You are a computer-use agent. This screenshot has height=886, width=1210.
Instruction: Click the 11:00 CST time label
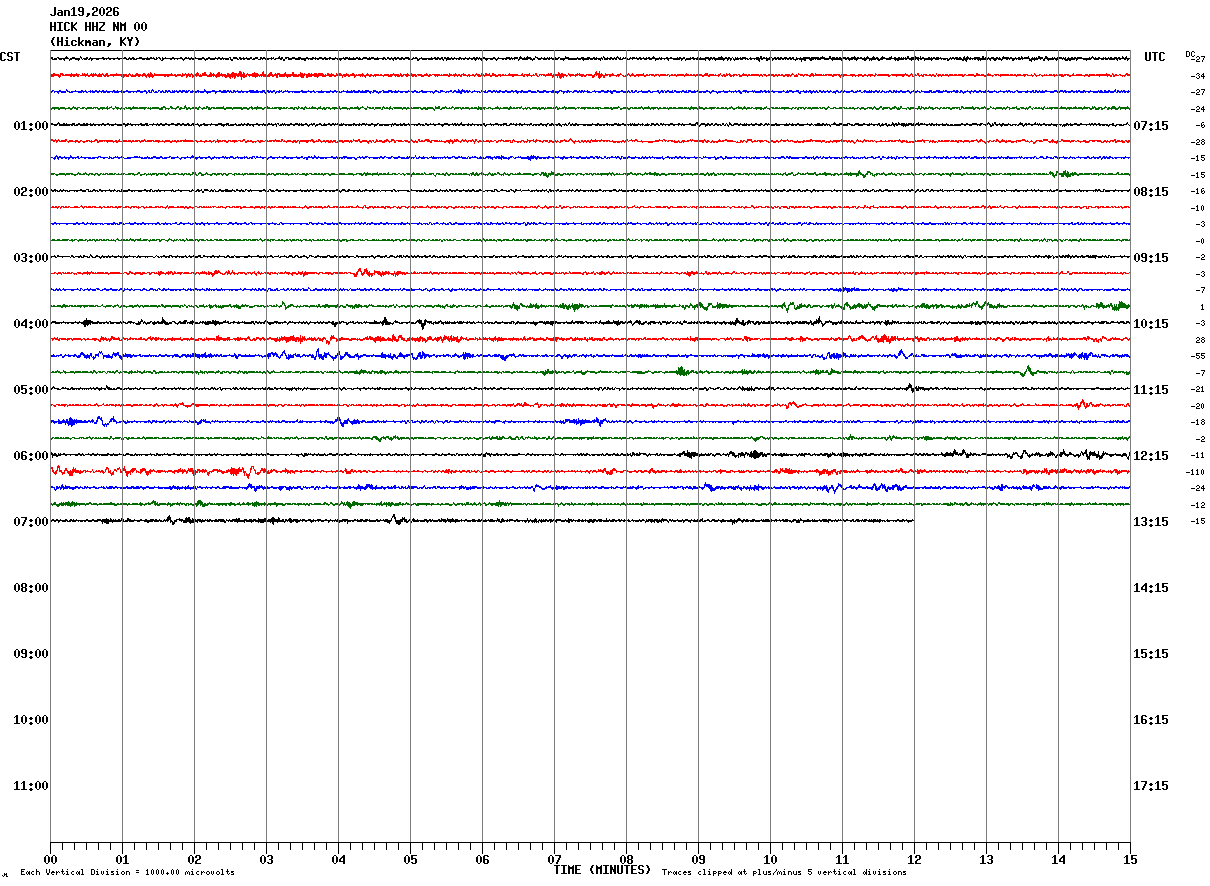pos(31,786)
